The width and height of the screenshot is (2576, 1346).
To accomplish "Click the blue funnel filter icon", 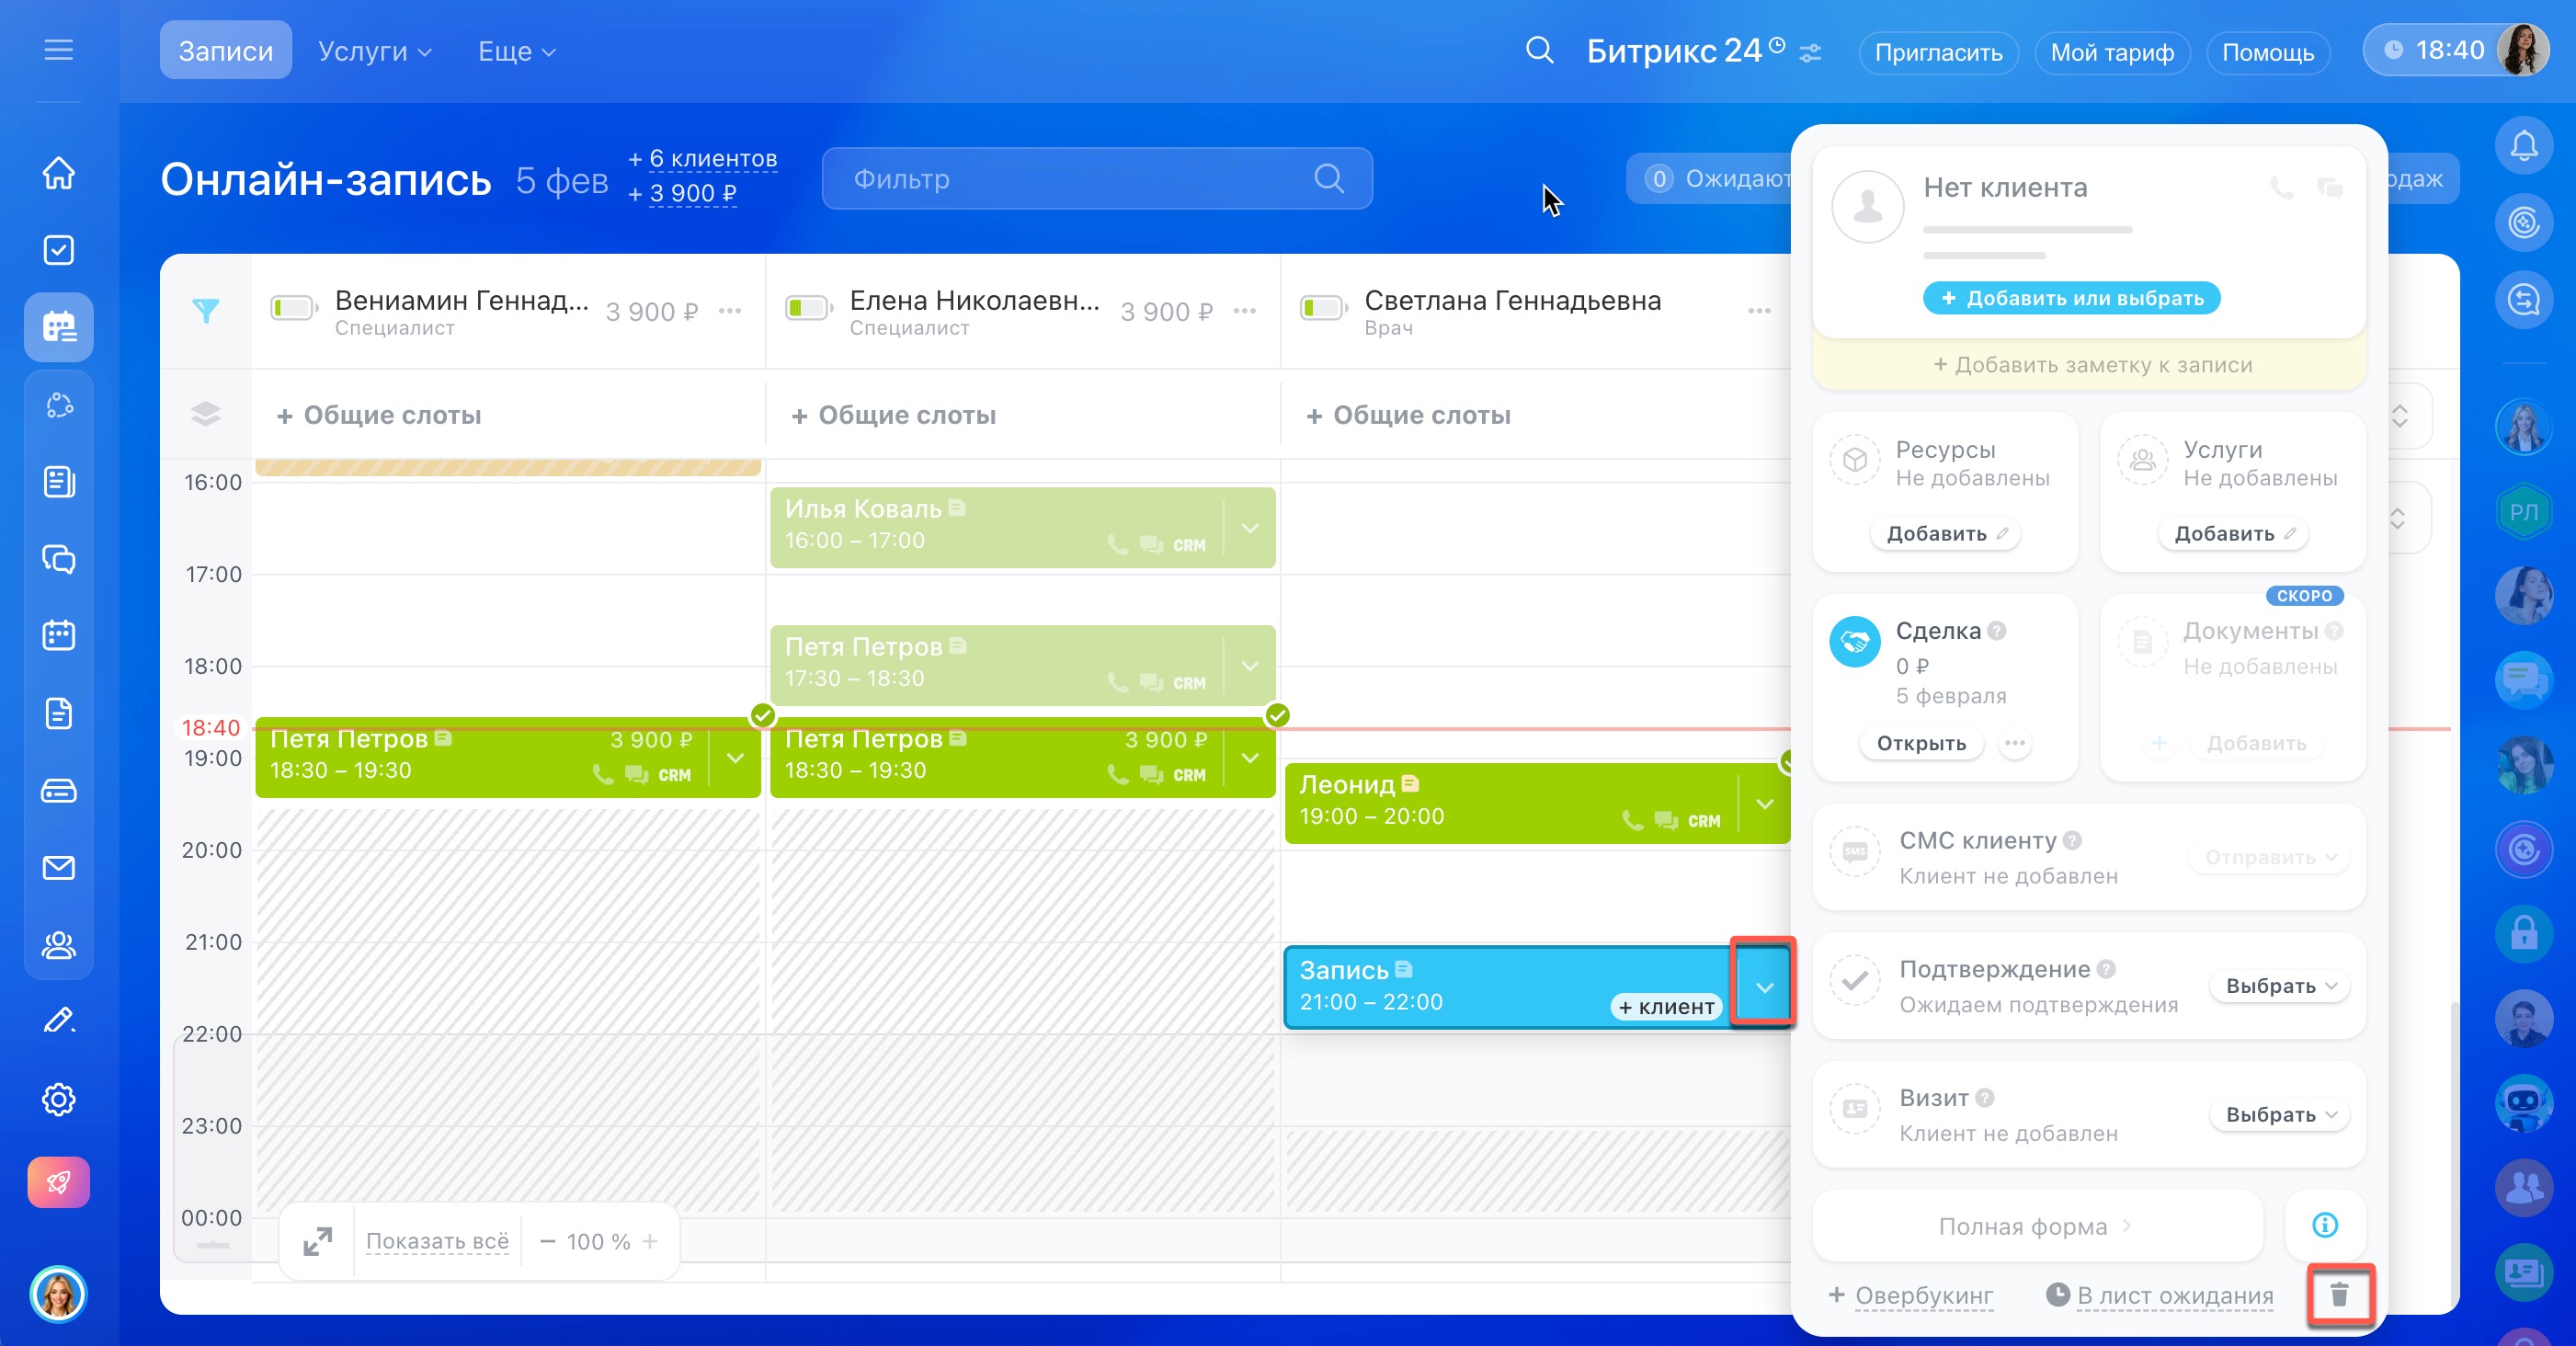I will tap(206, 311).
